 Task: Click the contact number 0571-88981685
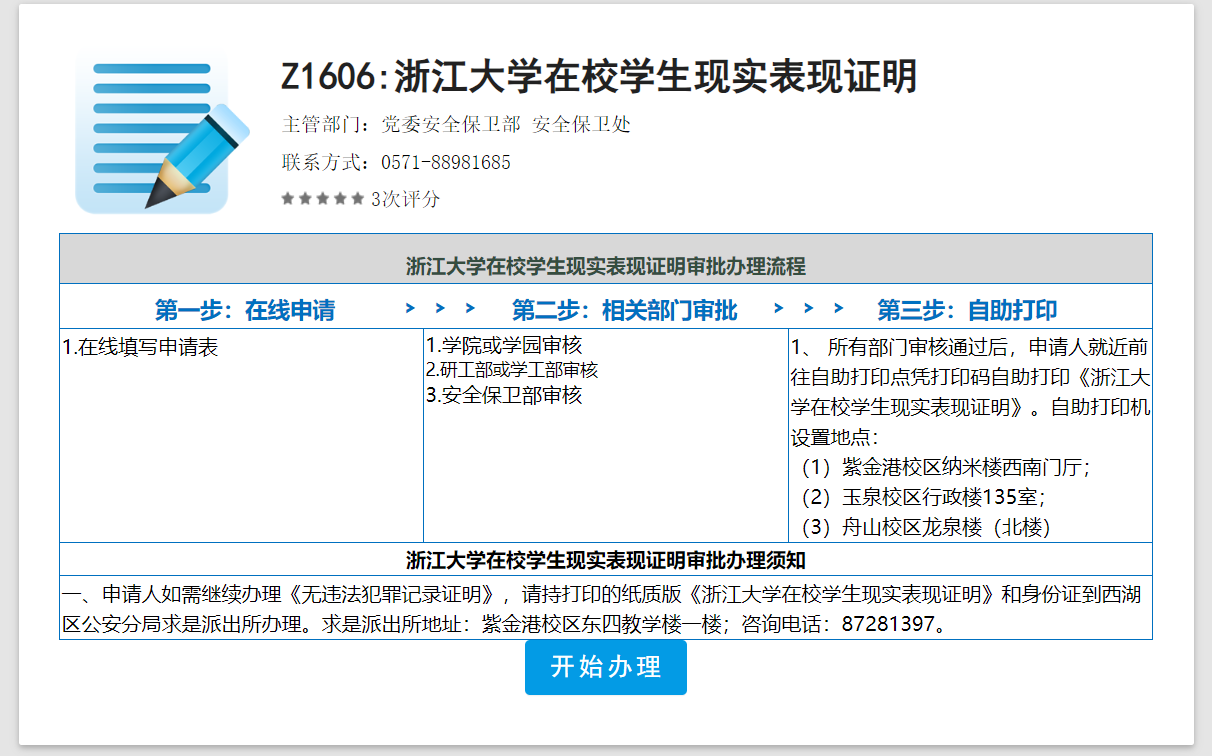[447, 162]
